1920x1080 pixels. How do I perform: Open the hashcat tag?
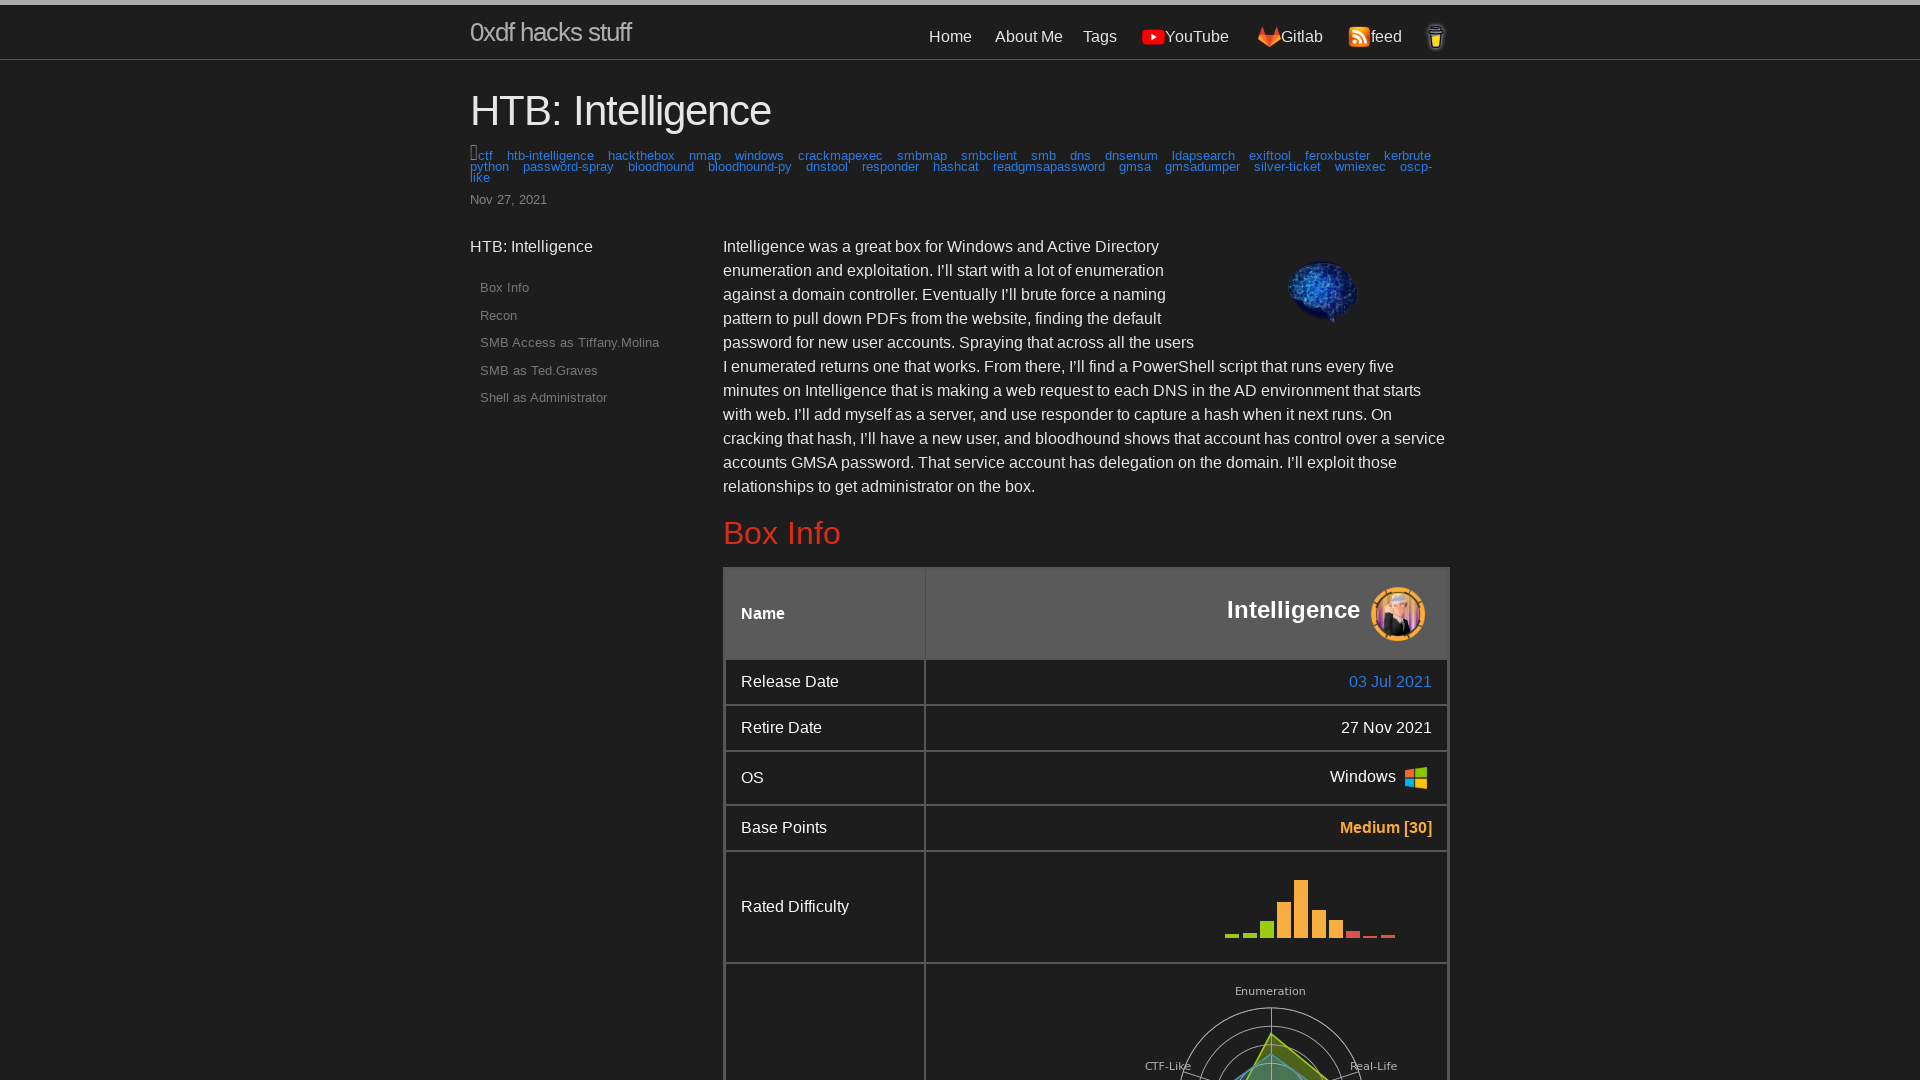[x=956, y=167]
